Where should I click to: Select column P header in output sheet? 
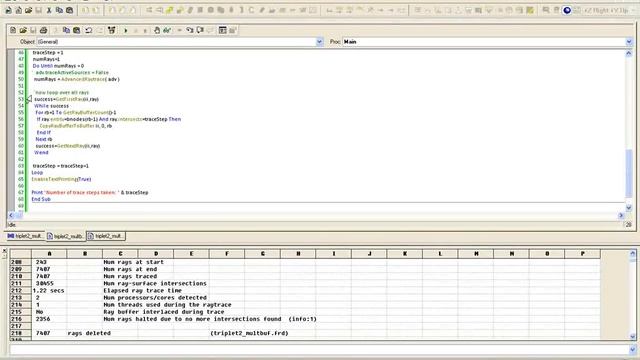[582, 254]
